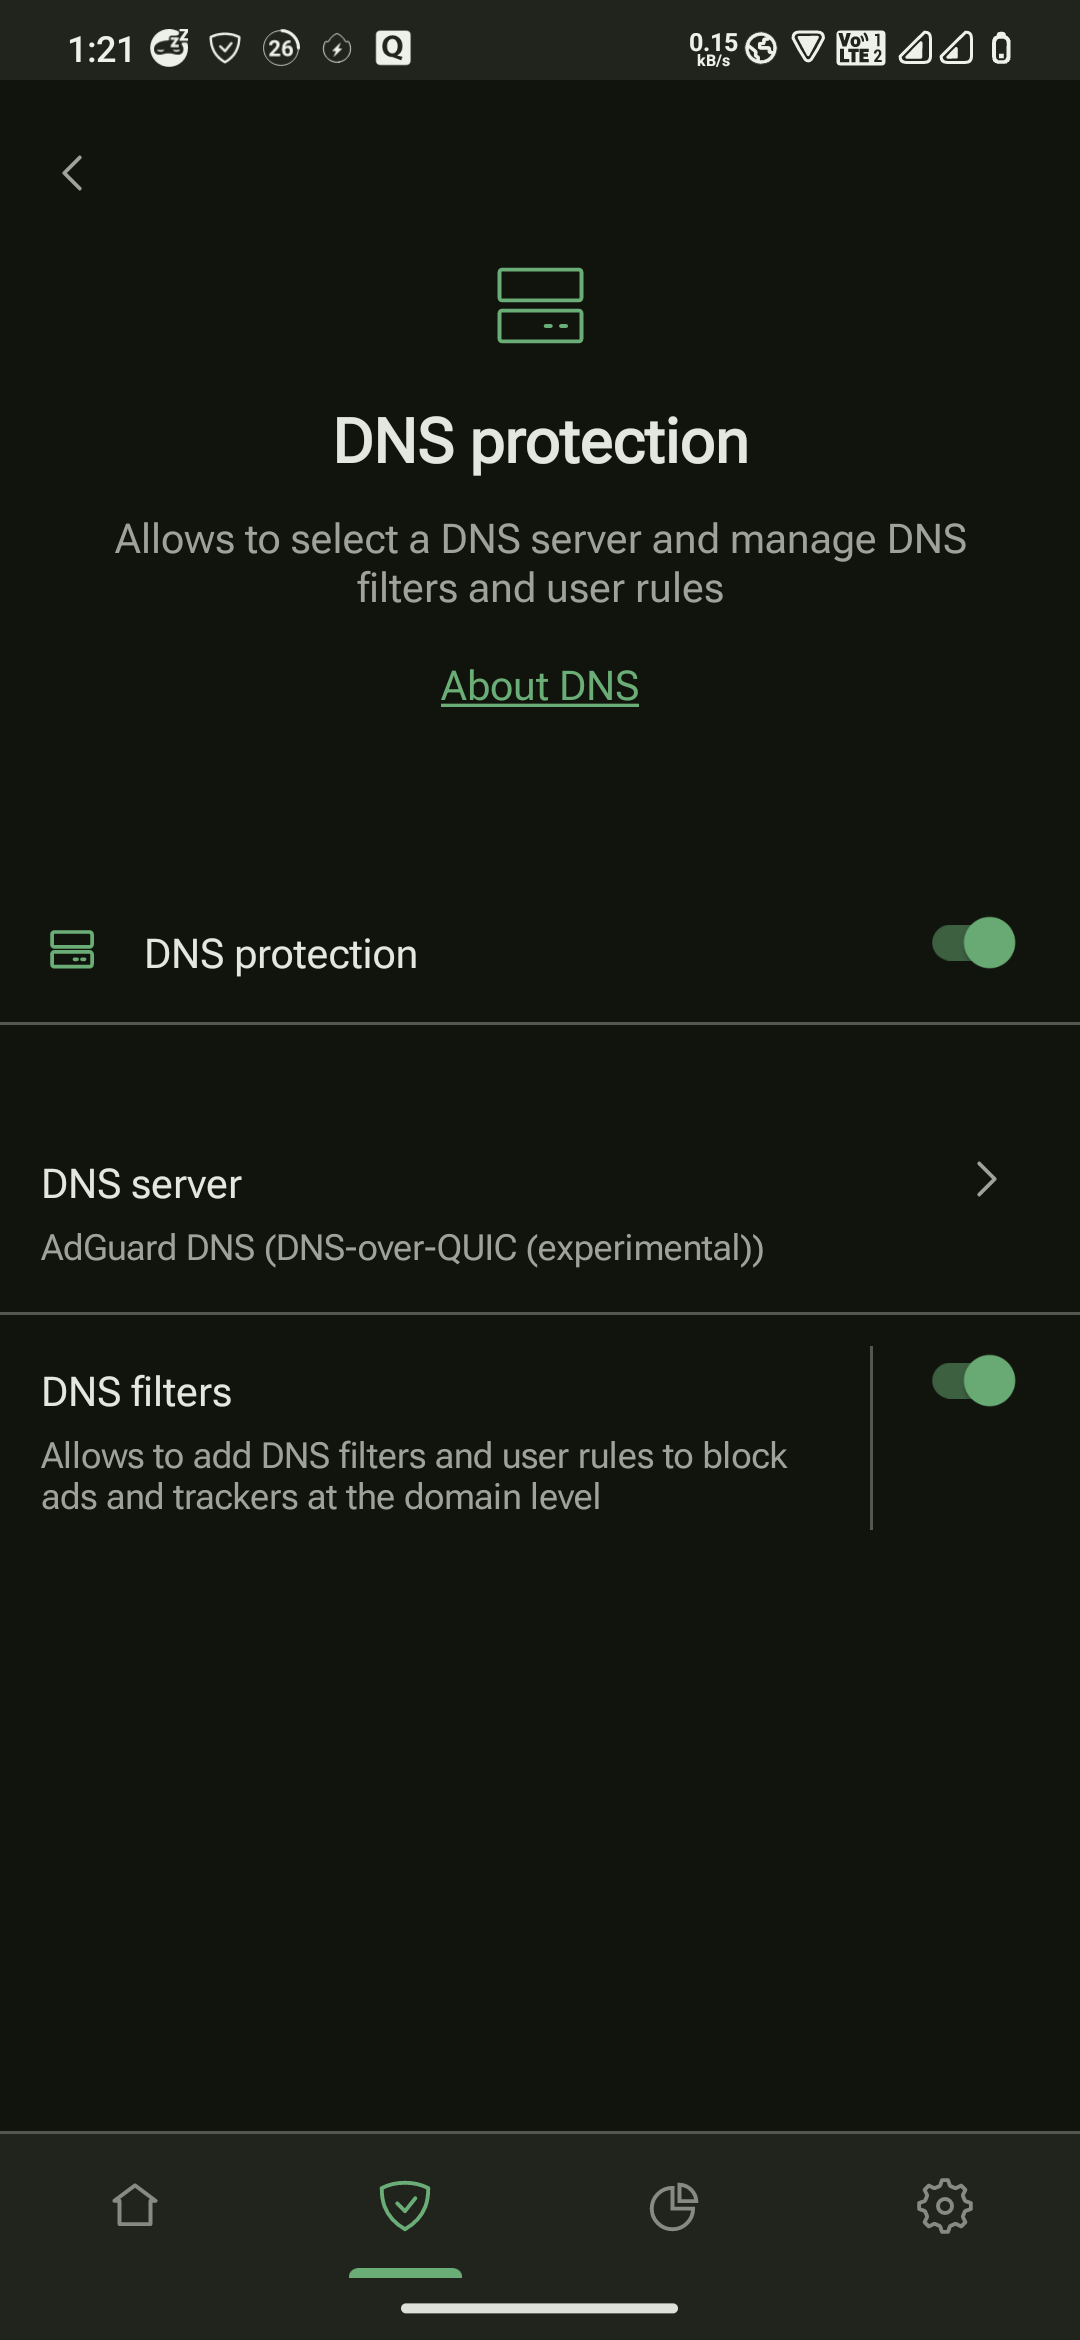
Task: Enable DNS protection using its switch
Action: (x=968, y=942)
